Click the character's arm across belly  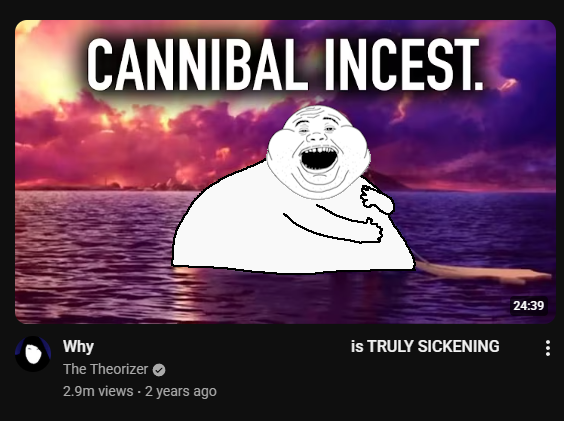coord(333,227)
